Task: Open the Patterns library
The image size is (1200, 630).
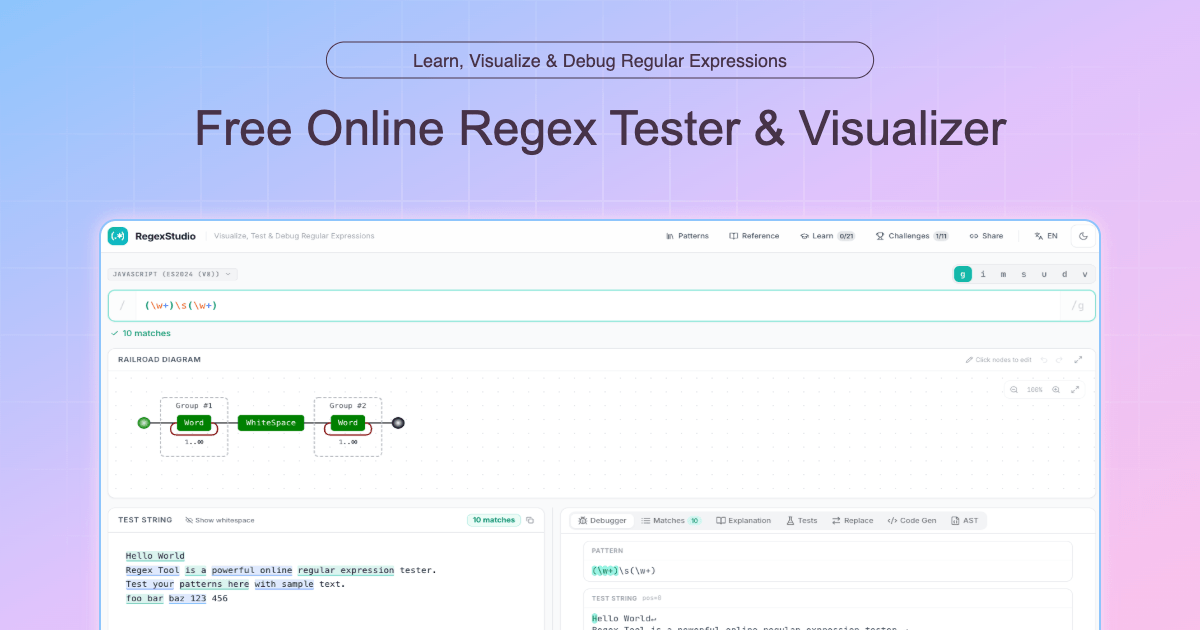Action: (x=687, y=236)
